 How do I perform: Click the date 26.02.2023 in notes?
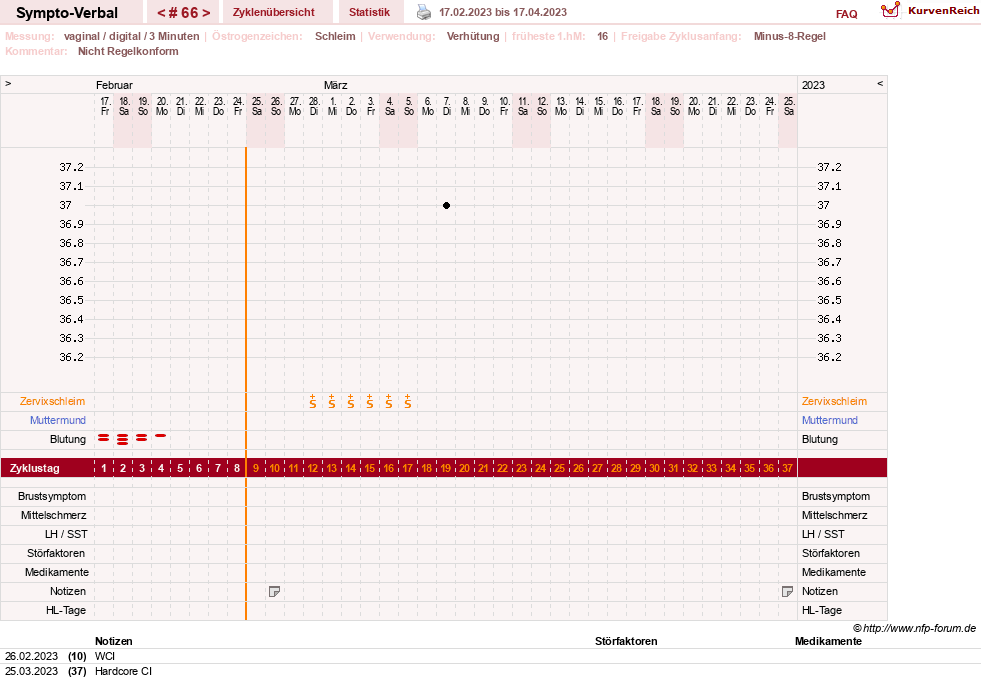click(x=31, y=656)
